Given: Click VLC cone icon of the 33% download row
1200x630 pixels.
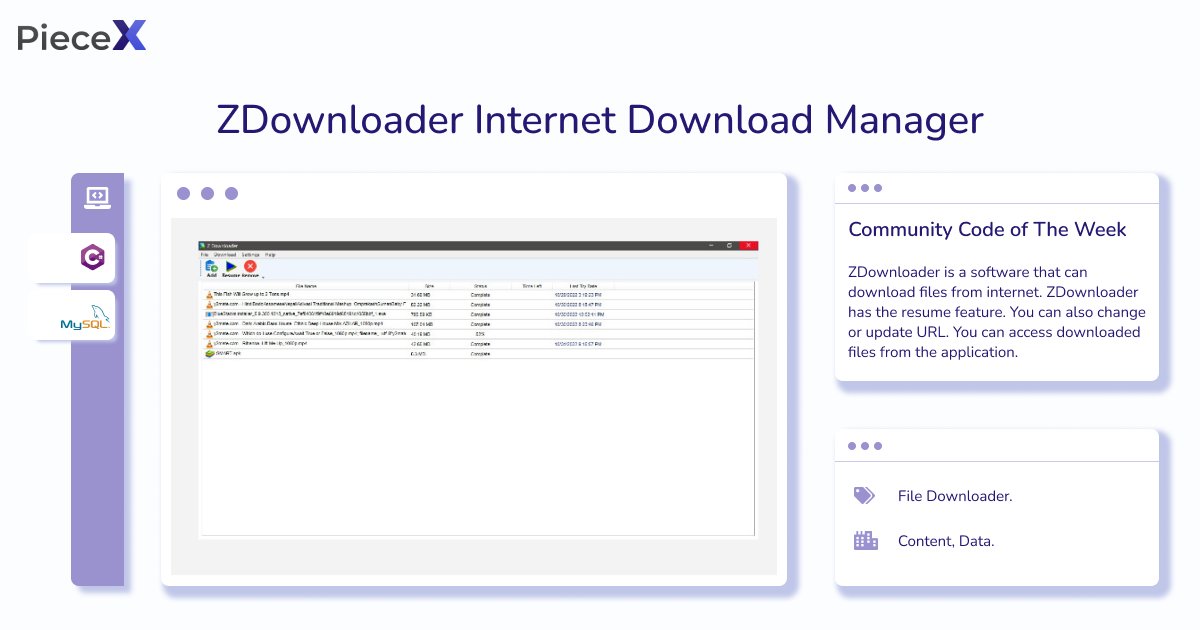Looking at the screenshot, I should click(x=209, y=334).
